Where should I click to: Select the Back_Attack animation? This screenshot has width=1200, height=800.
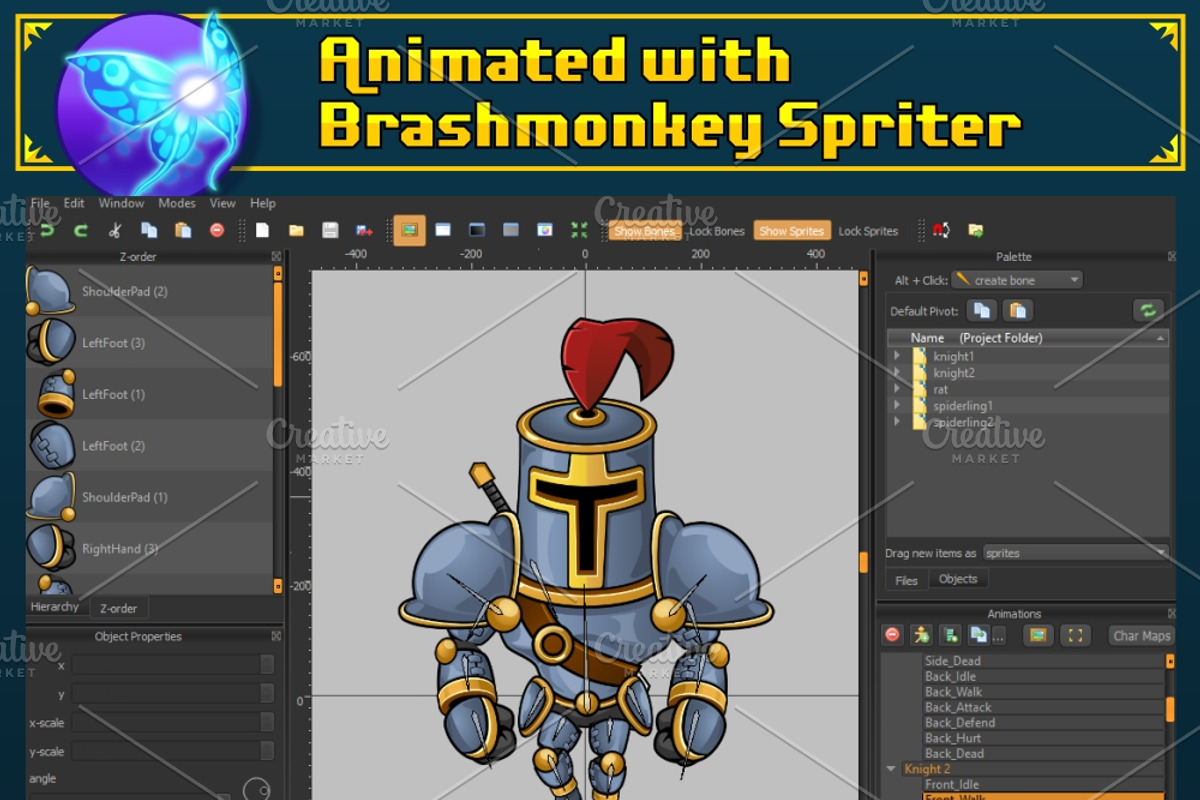(1043, 707)
